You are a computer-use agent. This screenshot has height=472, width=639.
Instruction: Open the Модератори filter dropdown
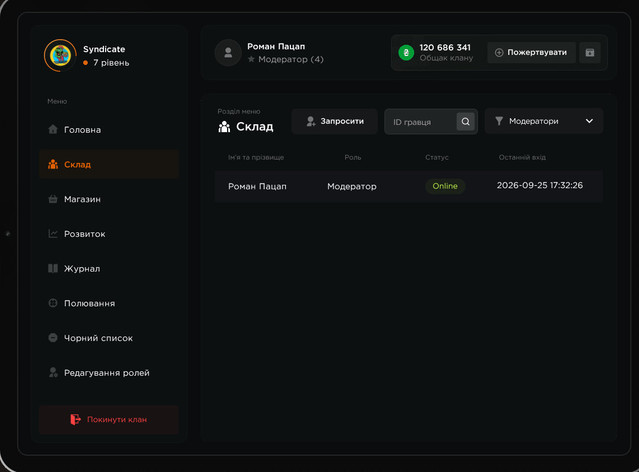click(x=544, y=121)
